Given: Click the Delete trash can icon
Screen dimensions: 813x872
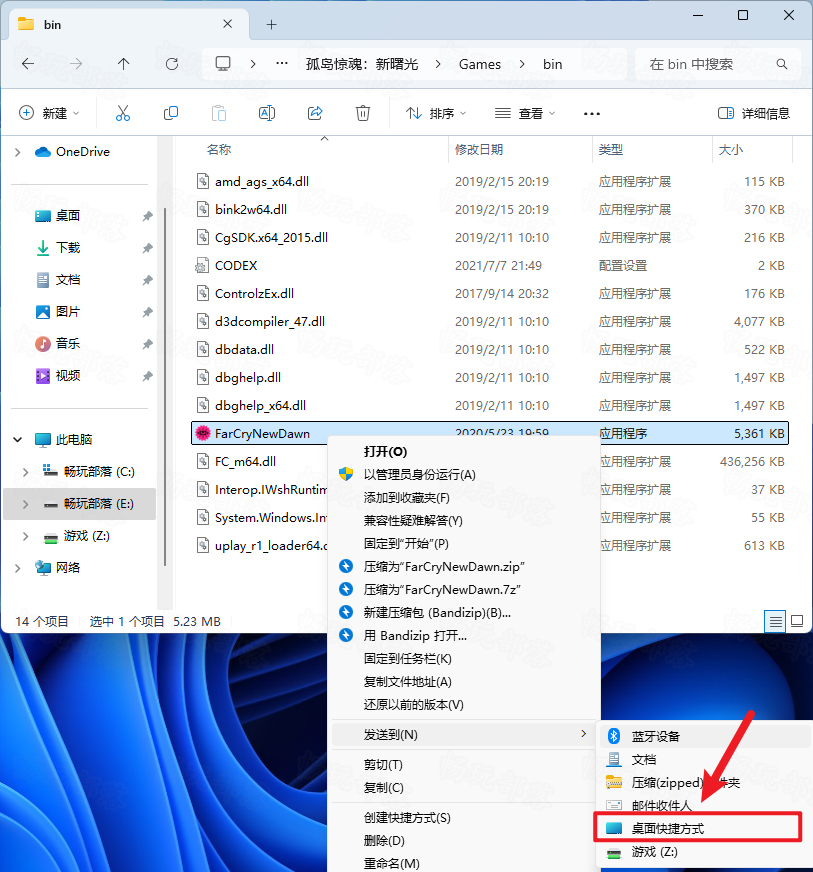Looking at the screenshot, I should click(x=363, y=113).
